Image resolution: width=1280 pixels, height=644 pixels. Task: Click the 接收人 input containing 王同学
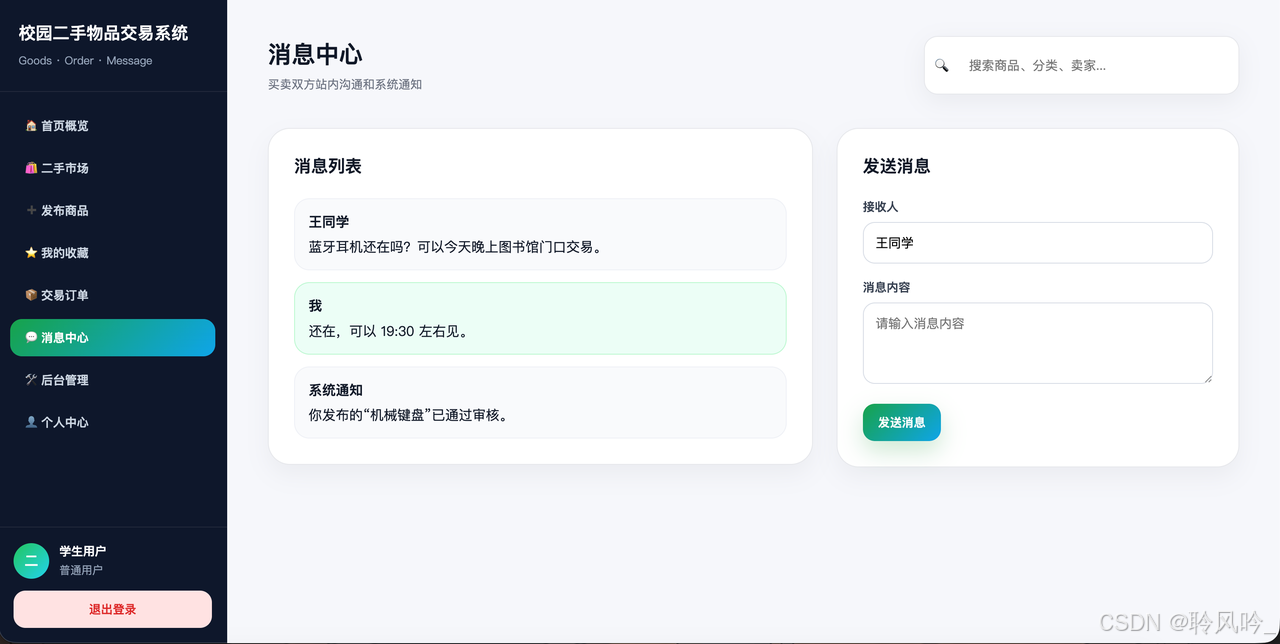pyautogui.click(x=1037, y=243)
